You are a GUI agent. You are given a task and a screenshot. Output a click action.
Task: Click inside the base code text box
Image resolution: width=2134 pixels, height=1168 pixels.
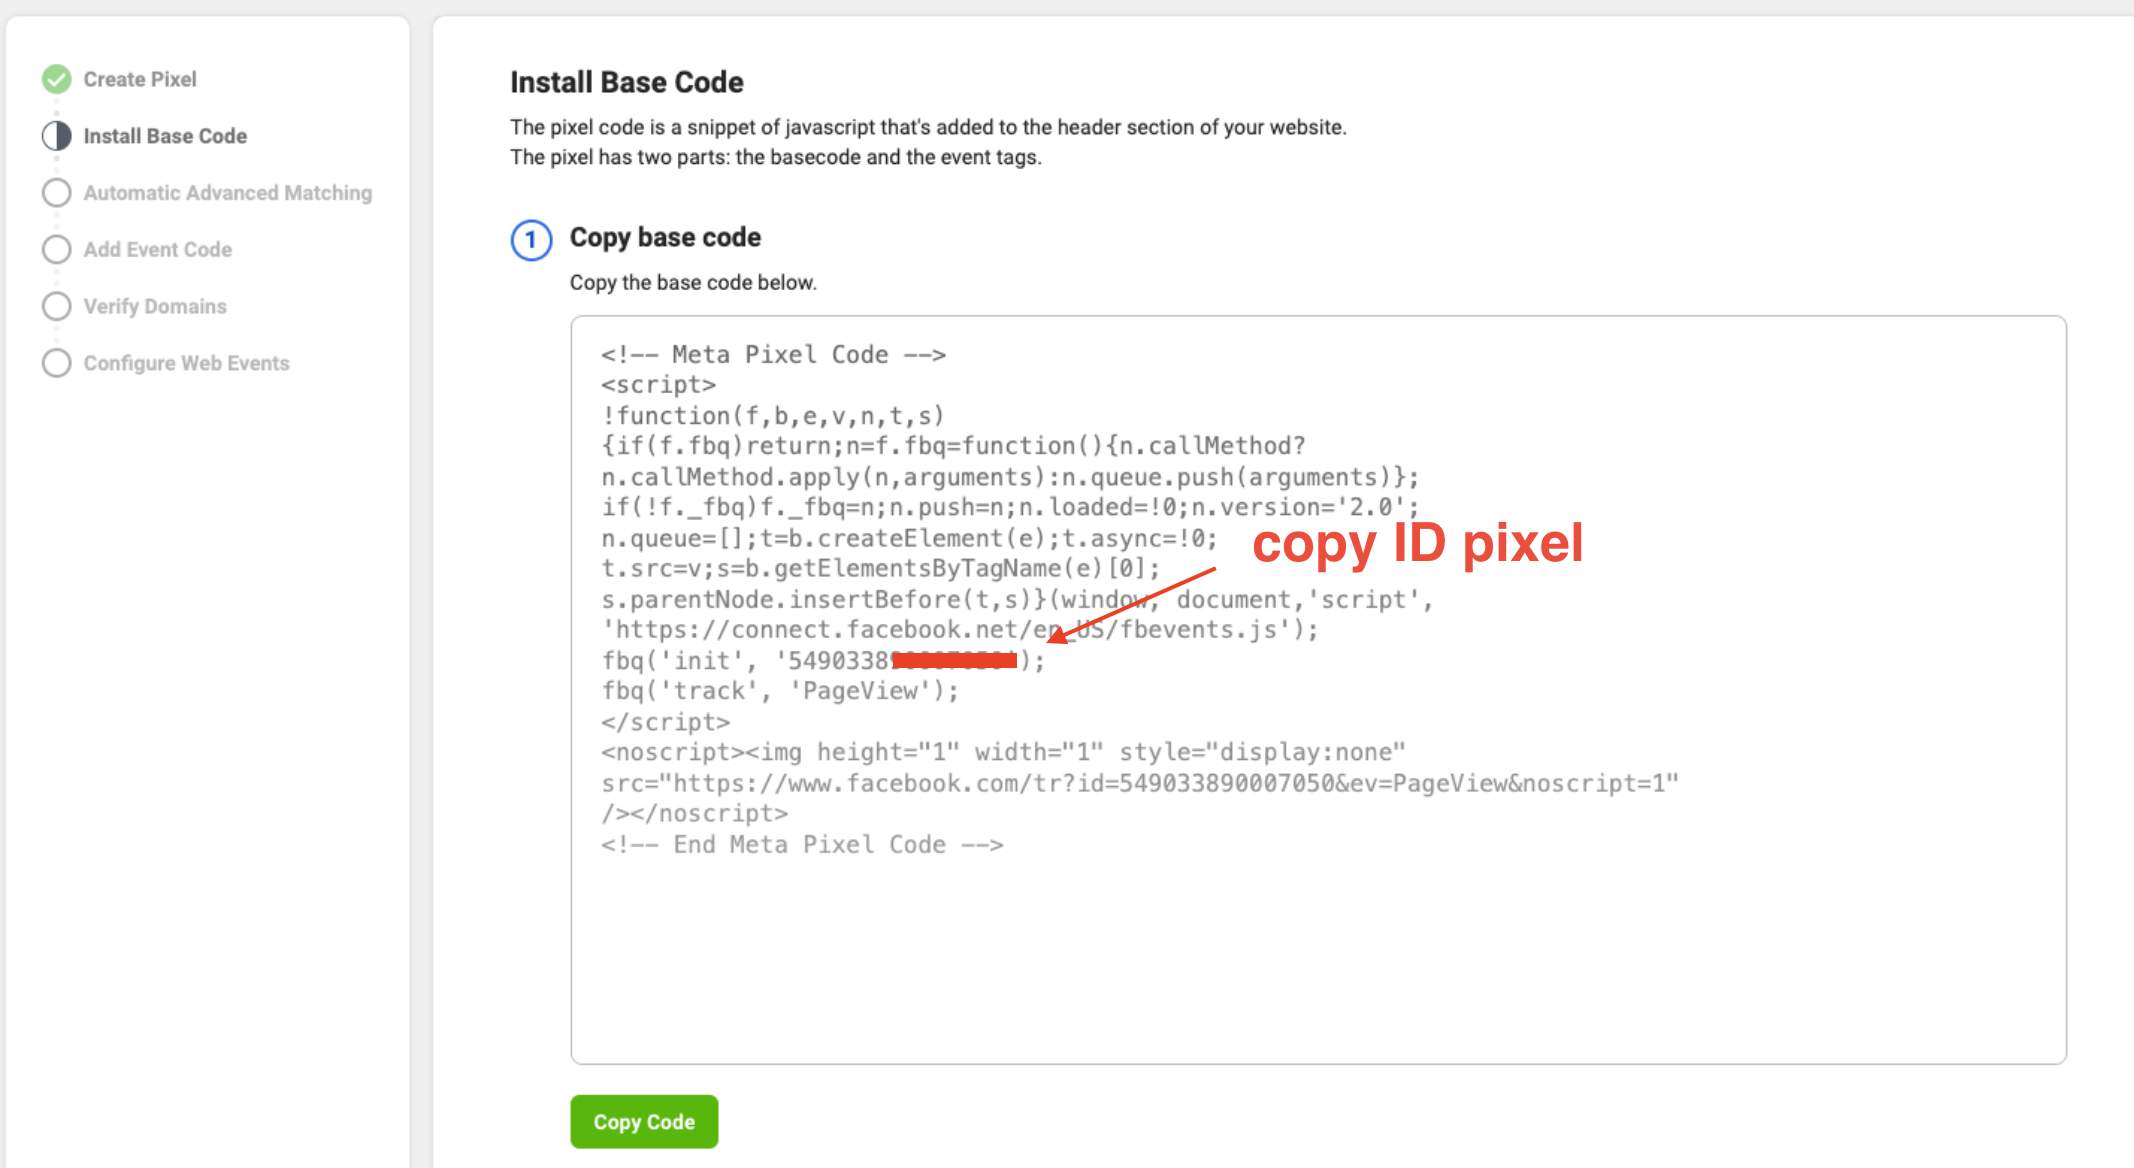1318,690
